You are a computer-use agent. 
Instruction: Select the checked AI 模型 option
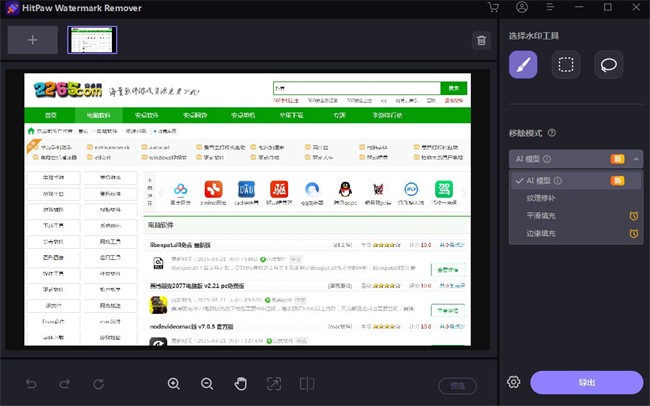point(545,181)
